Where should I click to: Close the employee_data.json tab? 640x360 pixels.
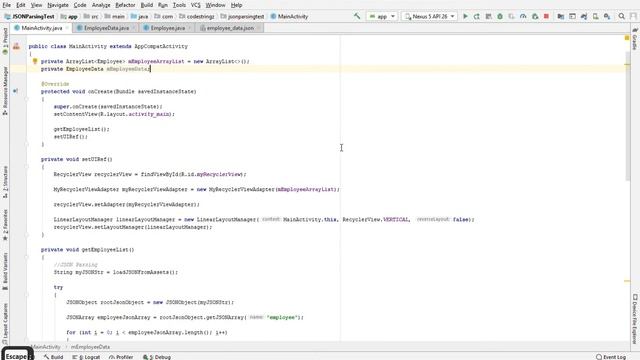coord(258,28)
